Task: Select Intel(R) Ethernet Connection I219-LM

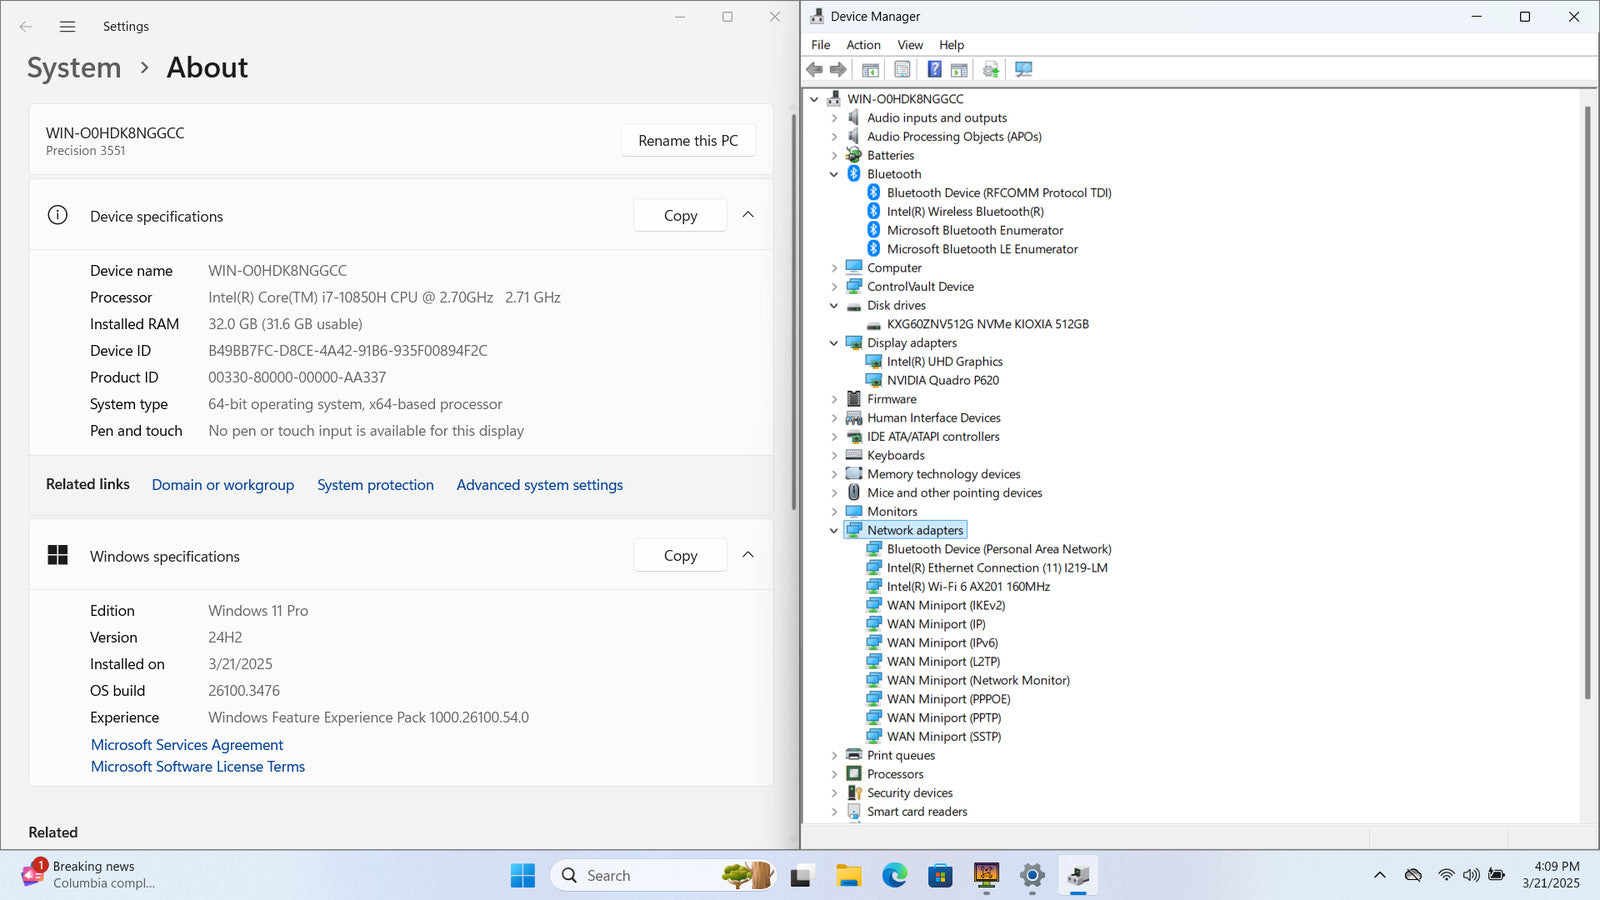Action: tap(997, 567)
